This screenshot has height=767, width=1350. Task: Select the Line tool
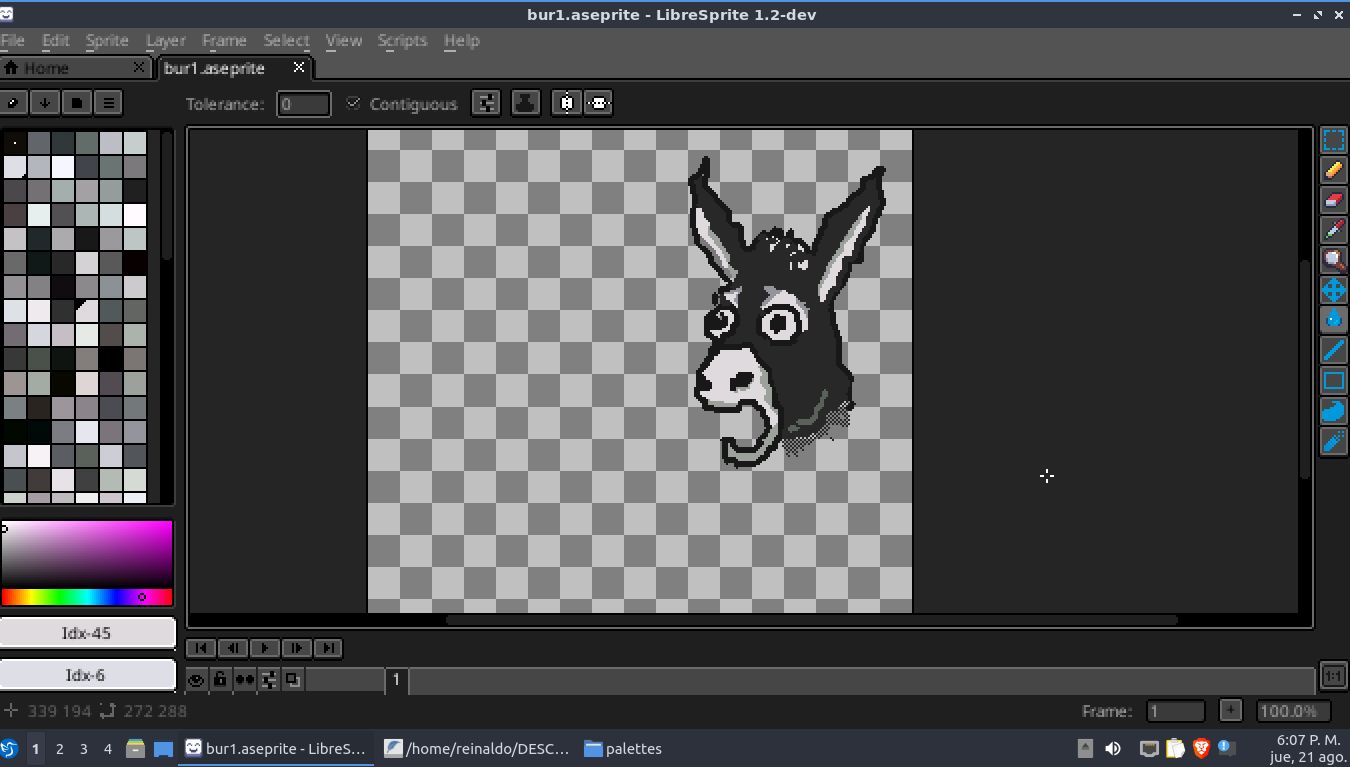click(x=1333, y=350)
